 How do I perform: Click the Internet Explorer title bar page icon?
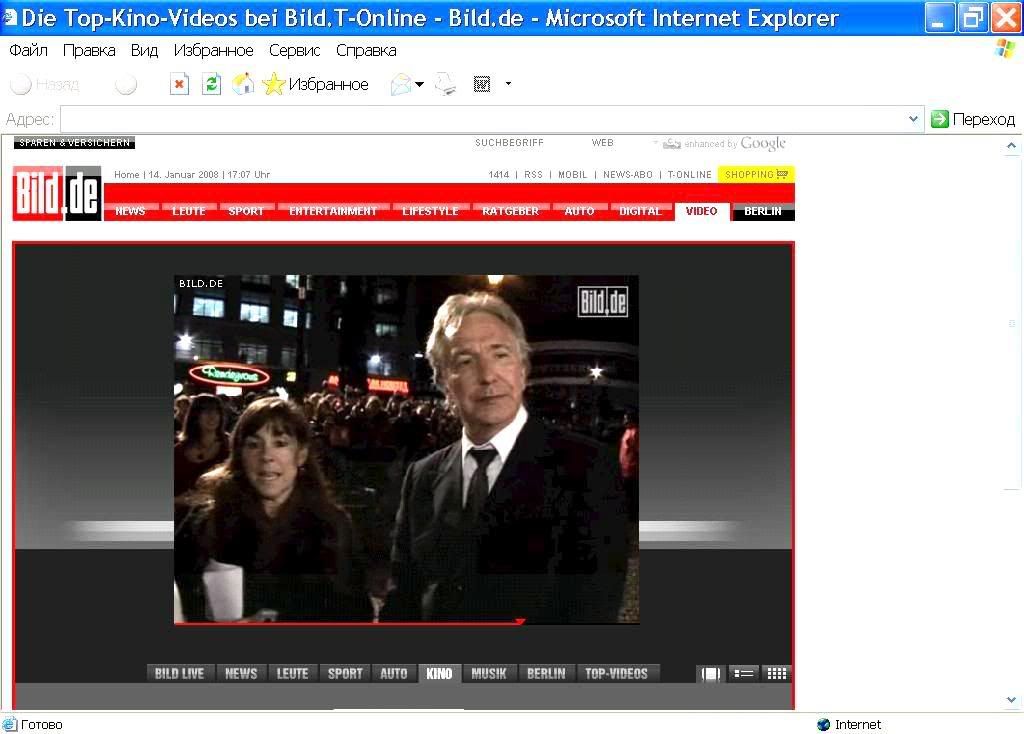(9, 16)
